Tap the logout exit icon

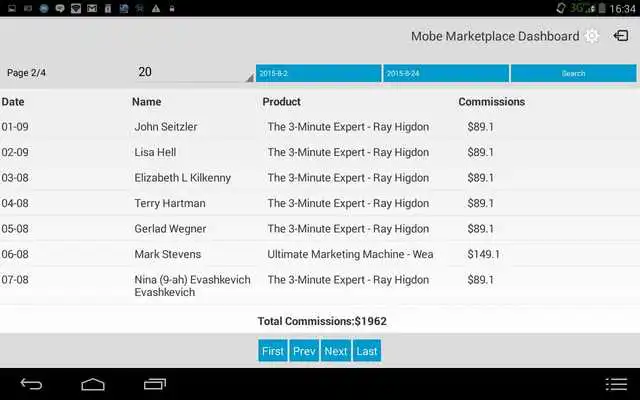pos(621,36)
